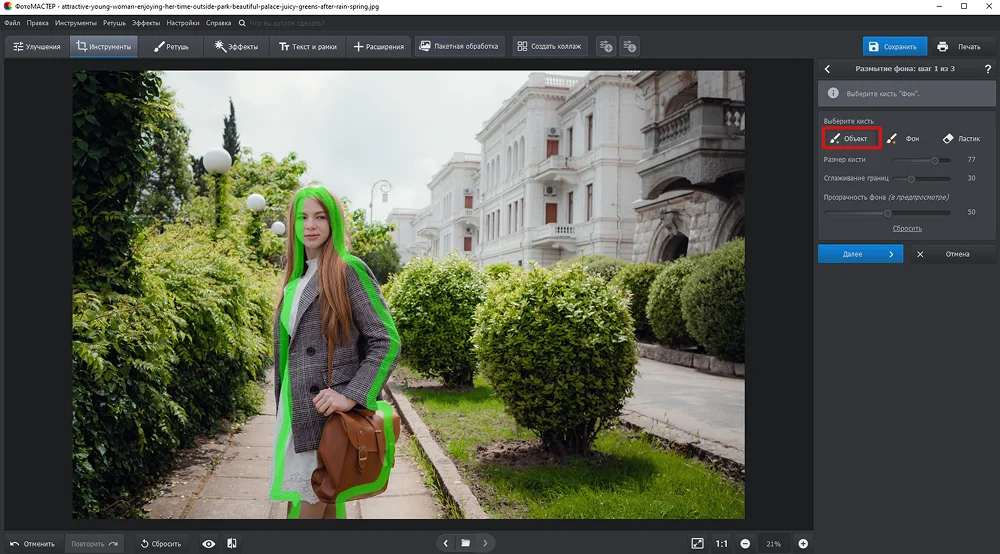Click the smoothing value 30
Viewport: 1000px width, 554px height.
(x=971, y=179)
